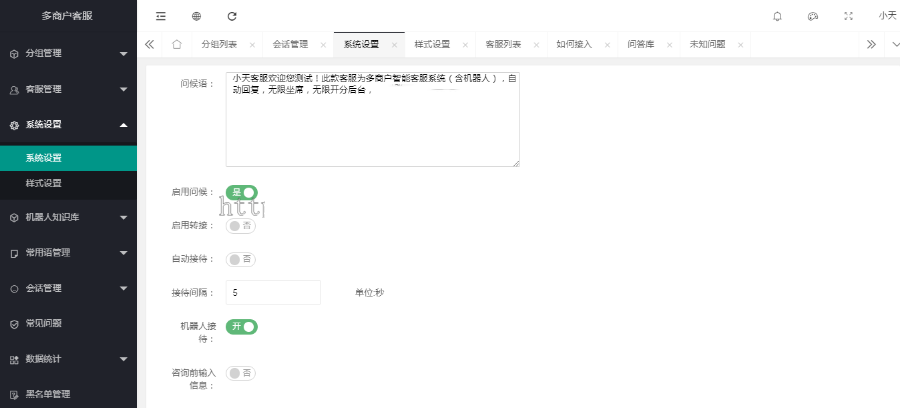Enable the 启用转接 switch
This screenshot has height=408, width=900.
point(240,226)
